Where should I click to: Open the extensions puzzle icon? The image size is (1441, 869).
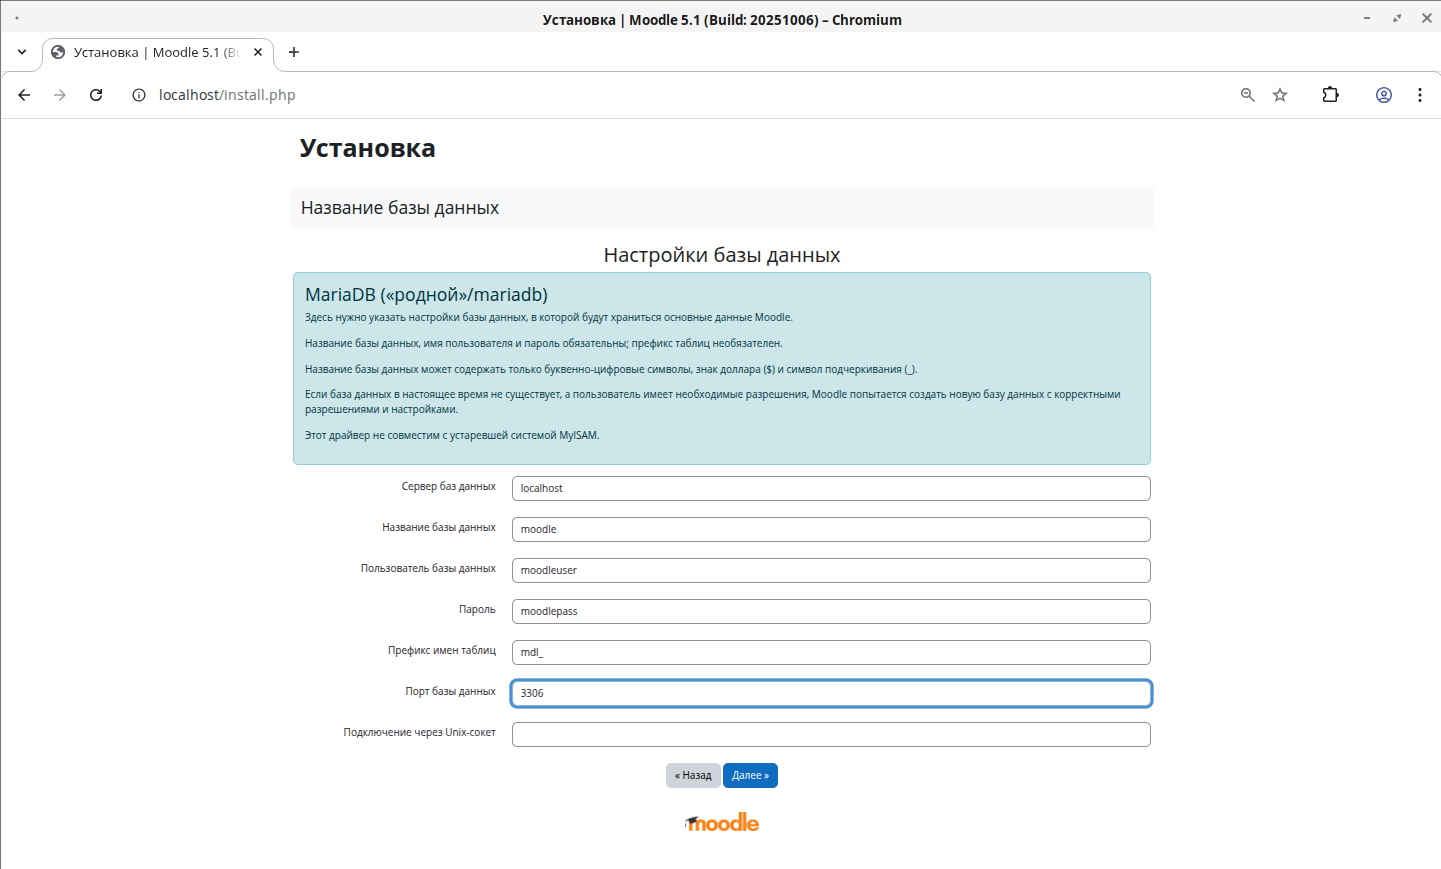tap(1330, 95)
